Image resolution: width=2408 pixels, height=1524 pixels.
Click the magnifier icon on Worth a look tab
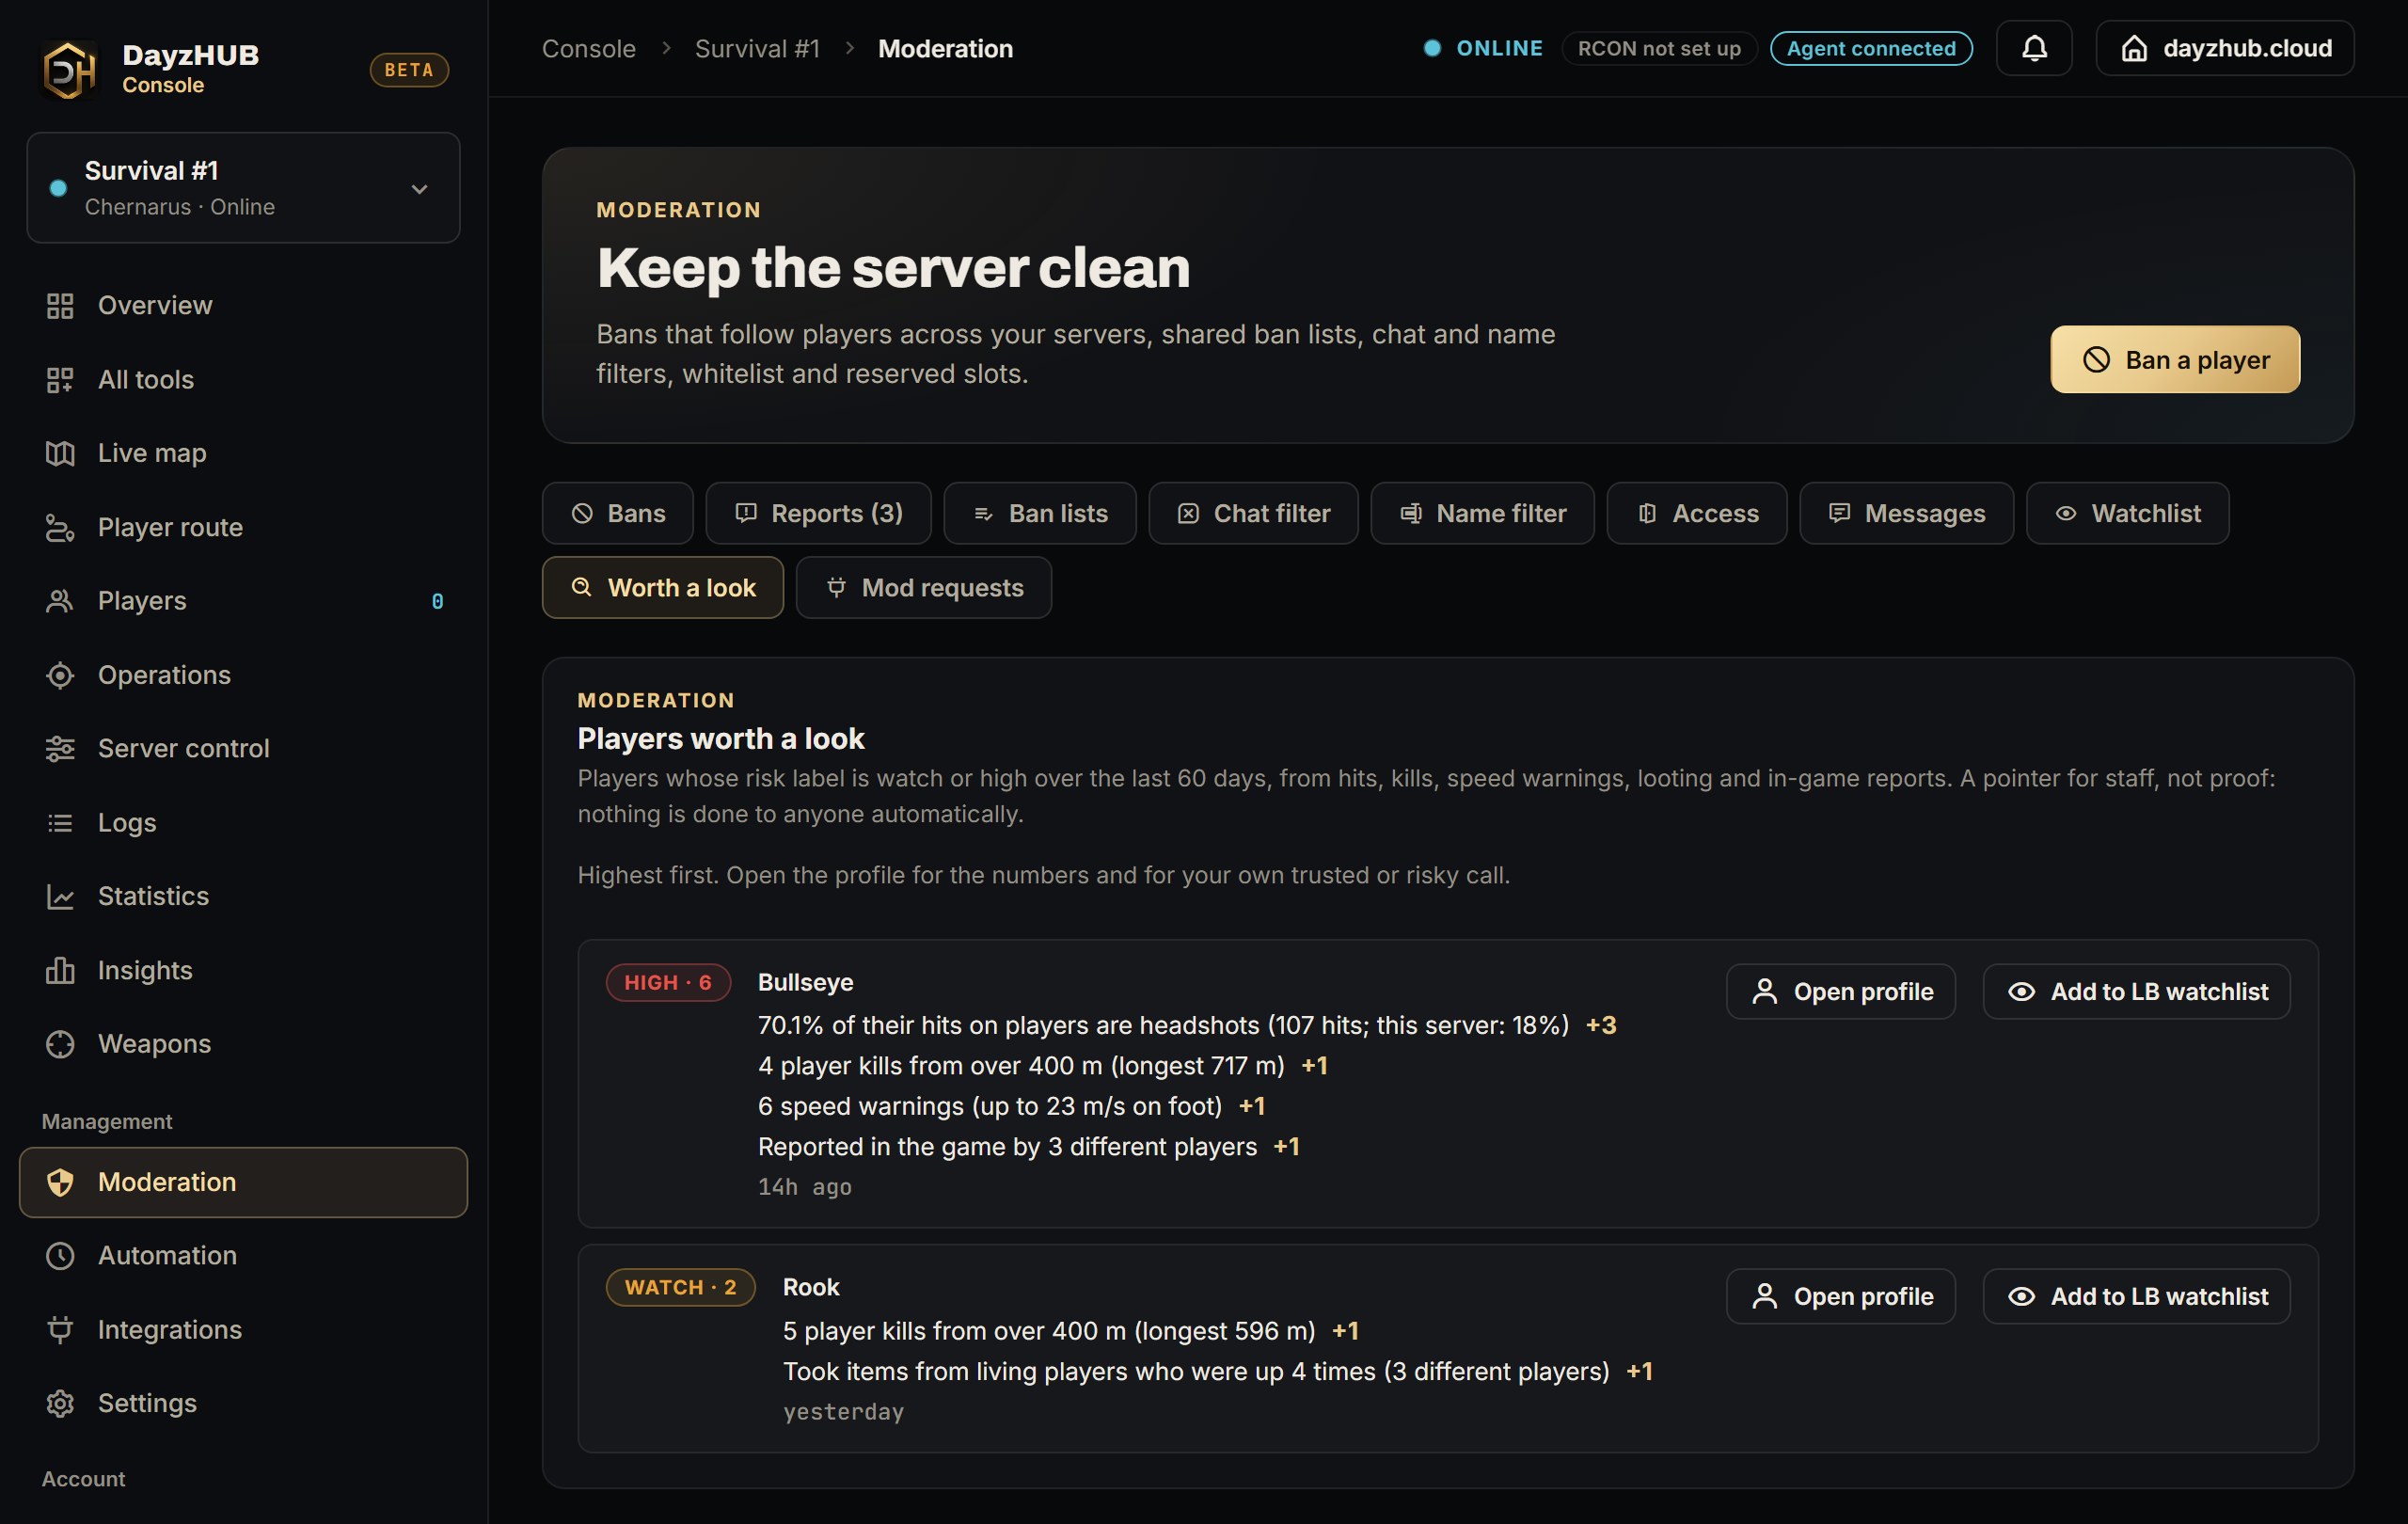tap(581, 587)
